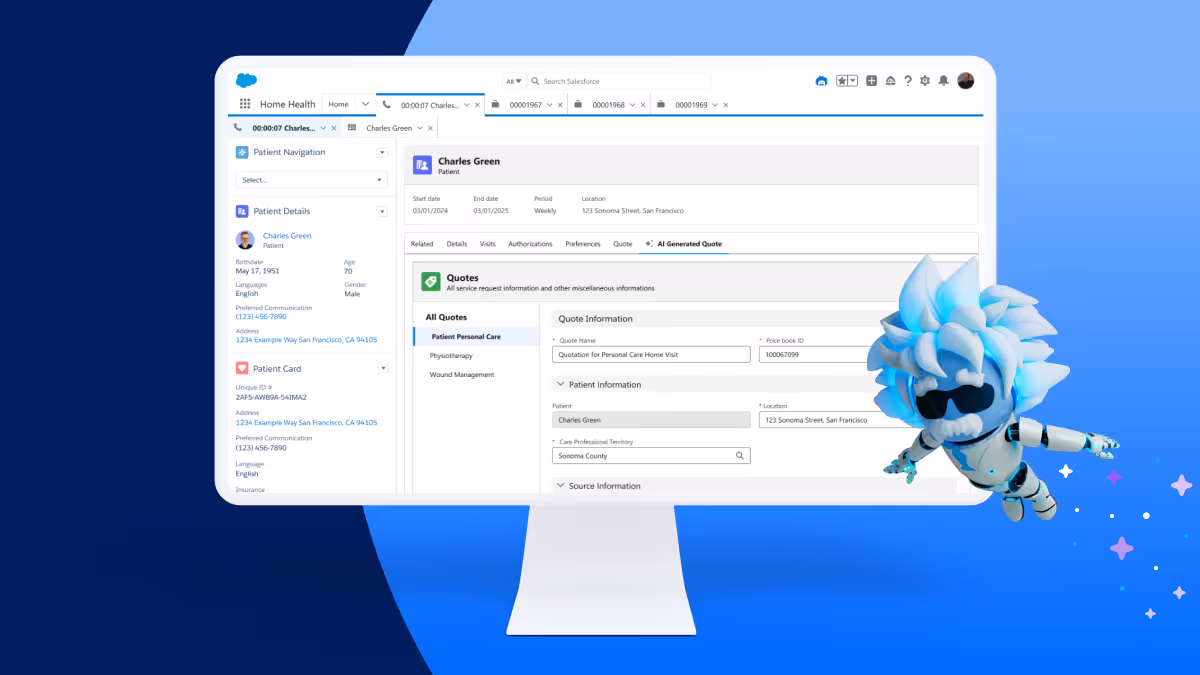
Task: Click the Patient Details panel icon
Action: click(242, 211)
